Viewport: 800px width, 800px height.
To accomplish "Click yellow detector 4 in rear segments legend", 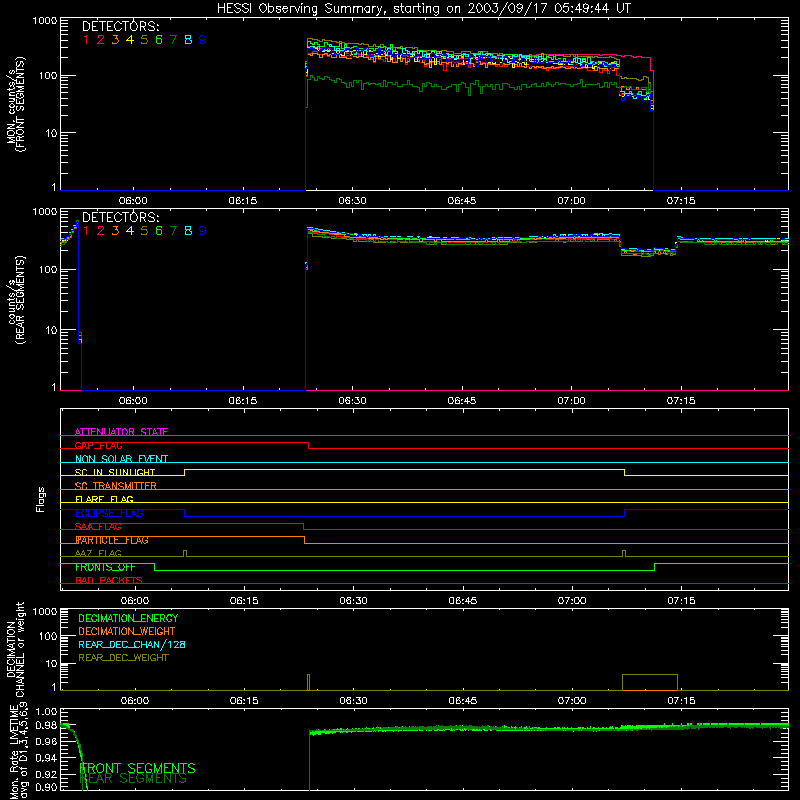I will 130,231.
